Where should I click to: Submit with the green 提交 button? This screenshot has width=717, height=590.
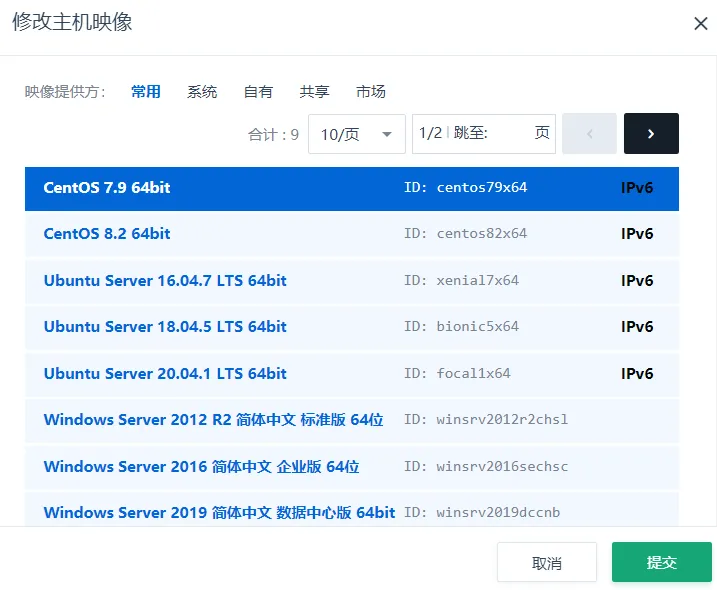pos(662,562)
